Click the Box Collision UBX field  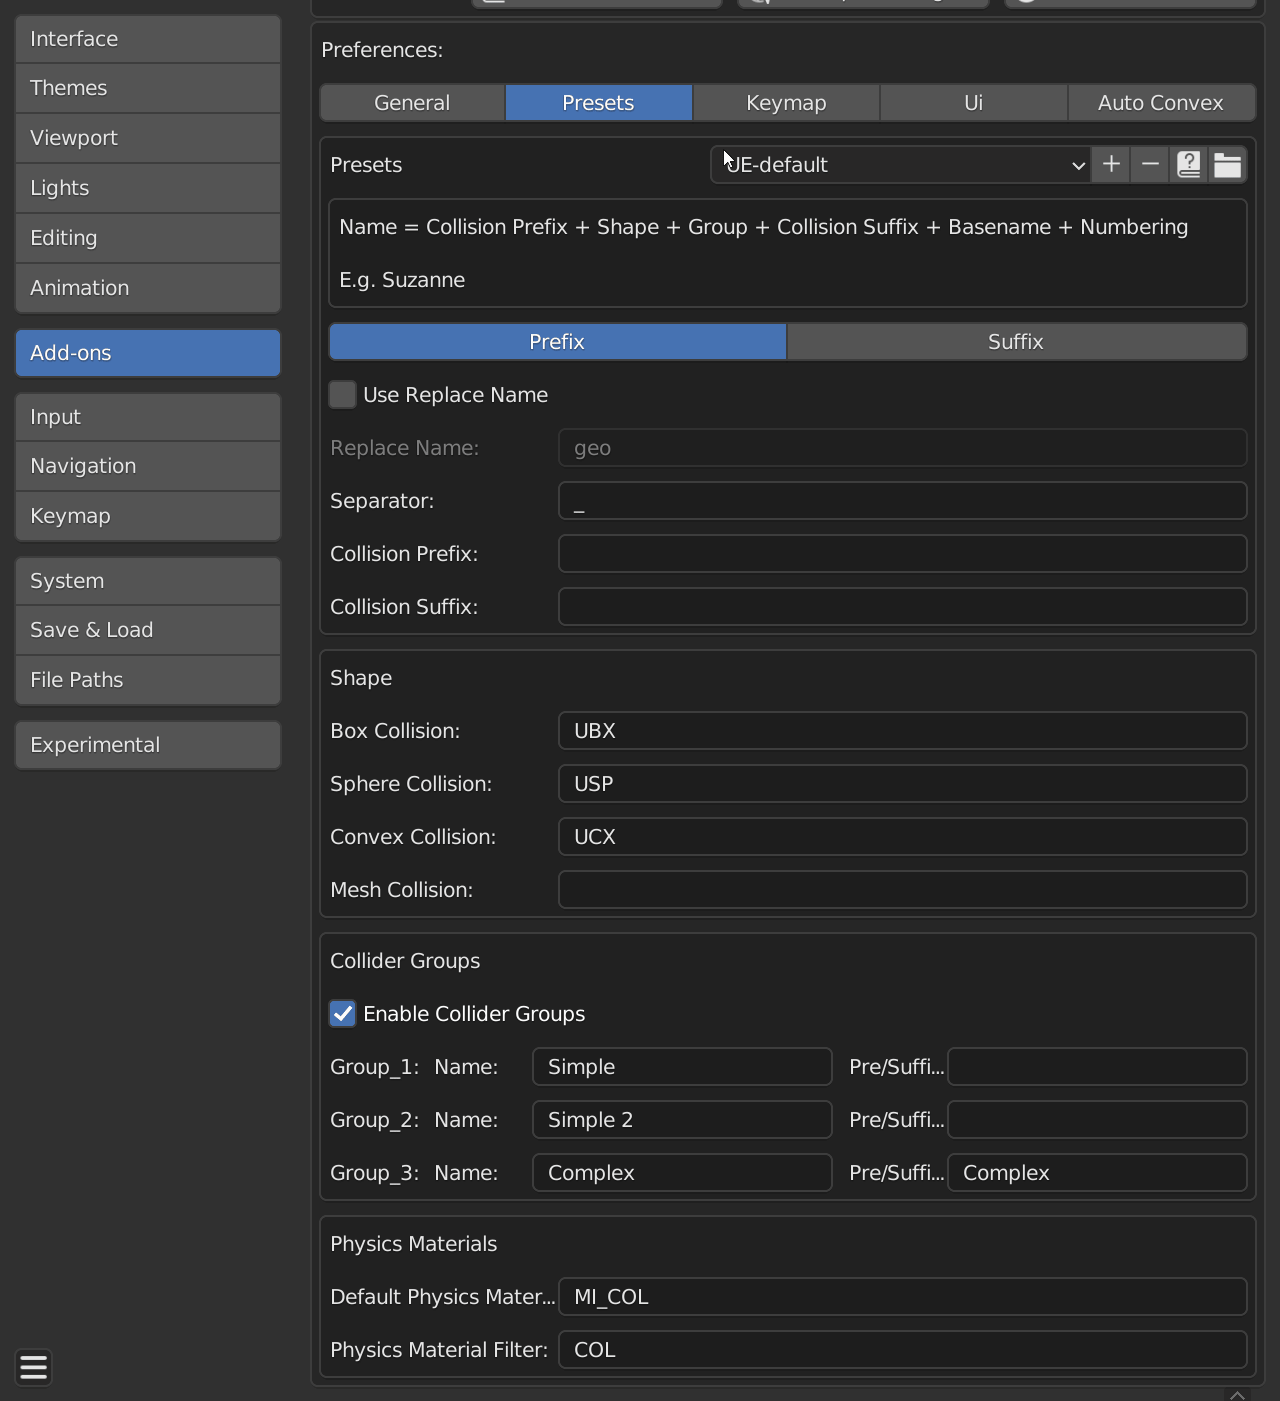coord(902,731)
